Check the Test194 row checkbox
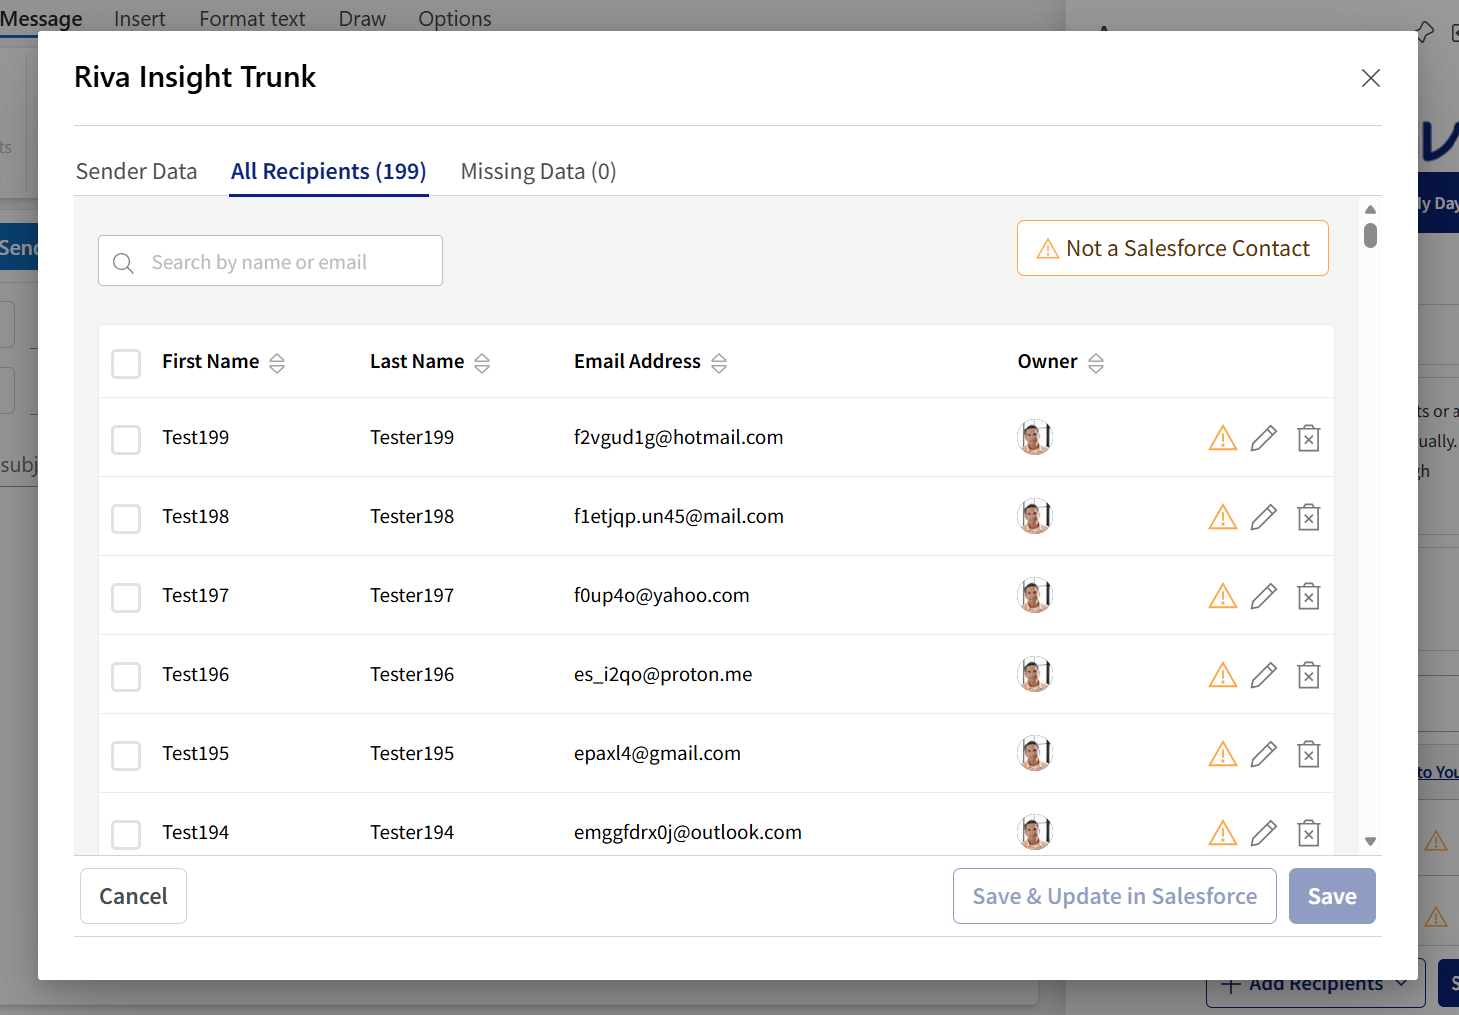The height and width of the screenshot is (1015, 1459). click(x=126, y=834)
